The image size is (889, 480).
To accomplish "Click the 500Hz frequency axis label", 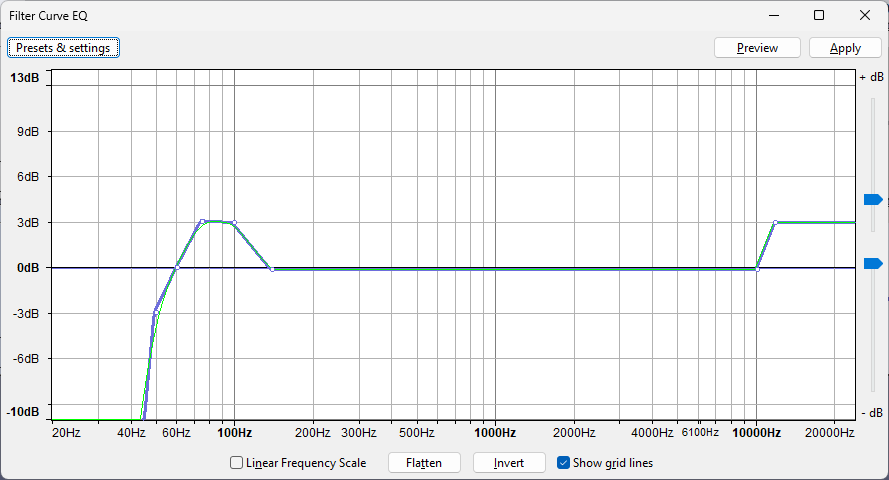I will 417,433.
